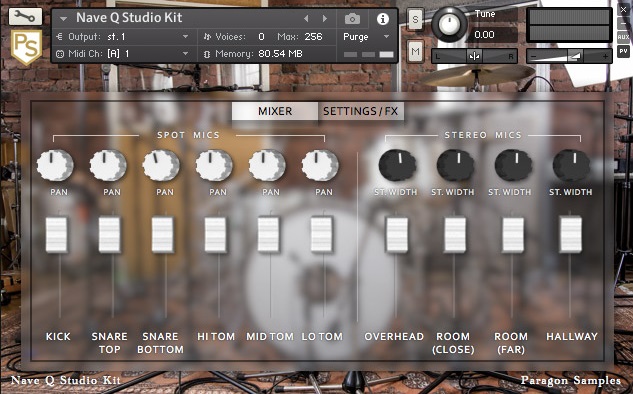The image size is (633, 394).
Task: Click the Tune knob
Action: 449,24
